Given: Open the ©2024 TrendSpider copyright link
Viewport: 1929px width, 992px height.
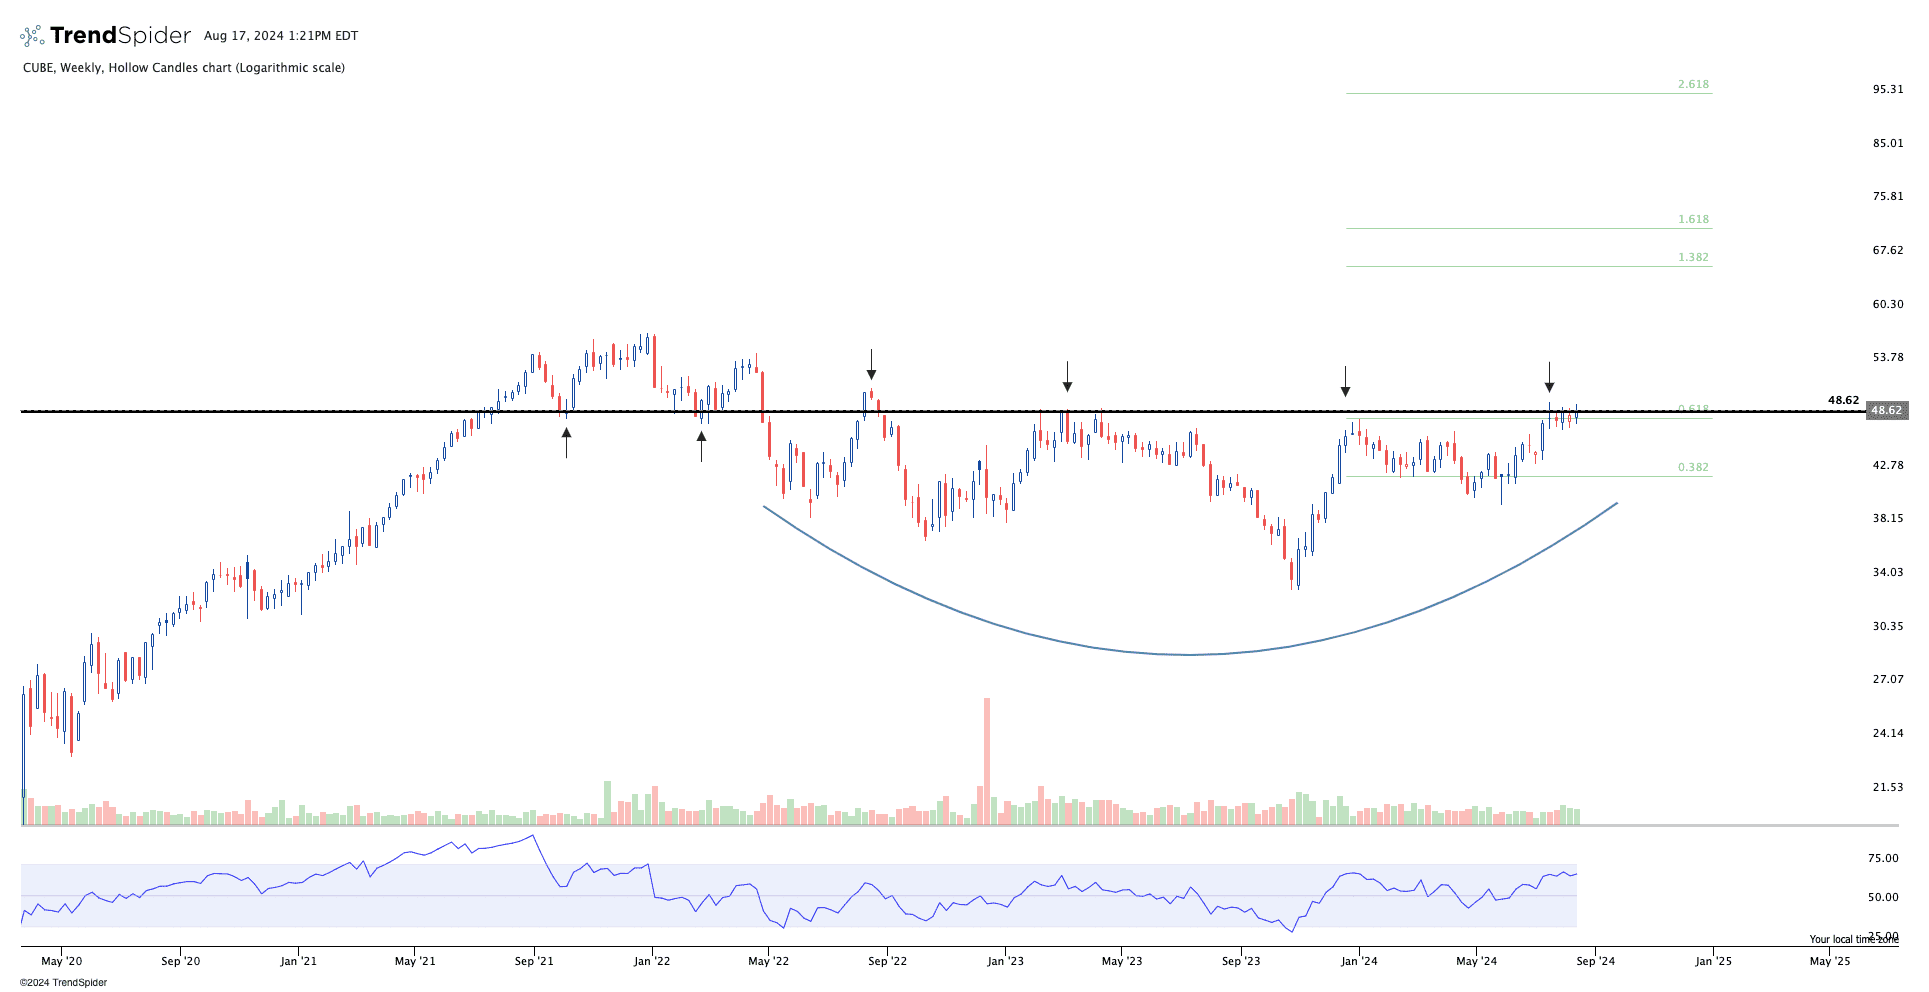Looking at the screenshot, I should coord(63,983).
